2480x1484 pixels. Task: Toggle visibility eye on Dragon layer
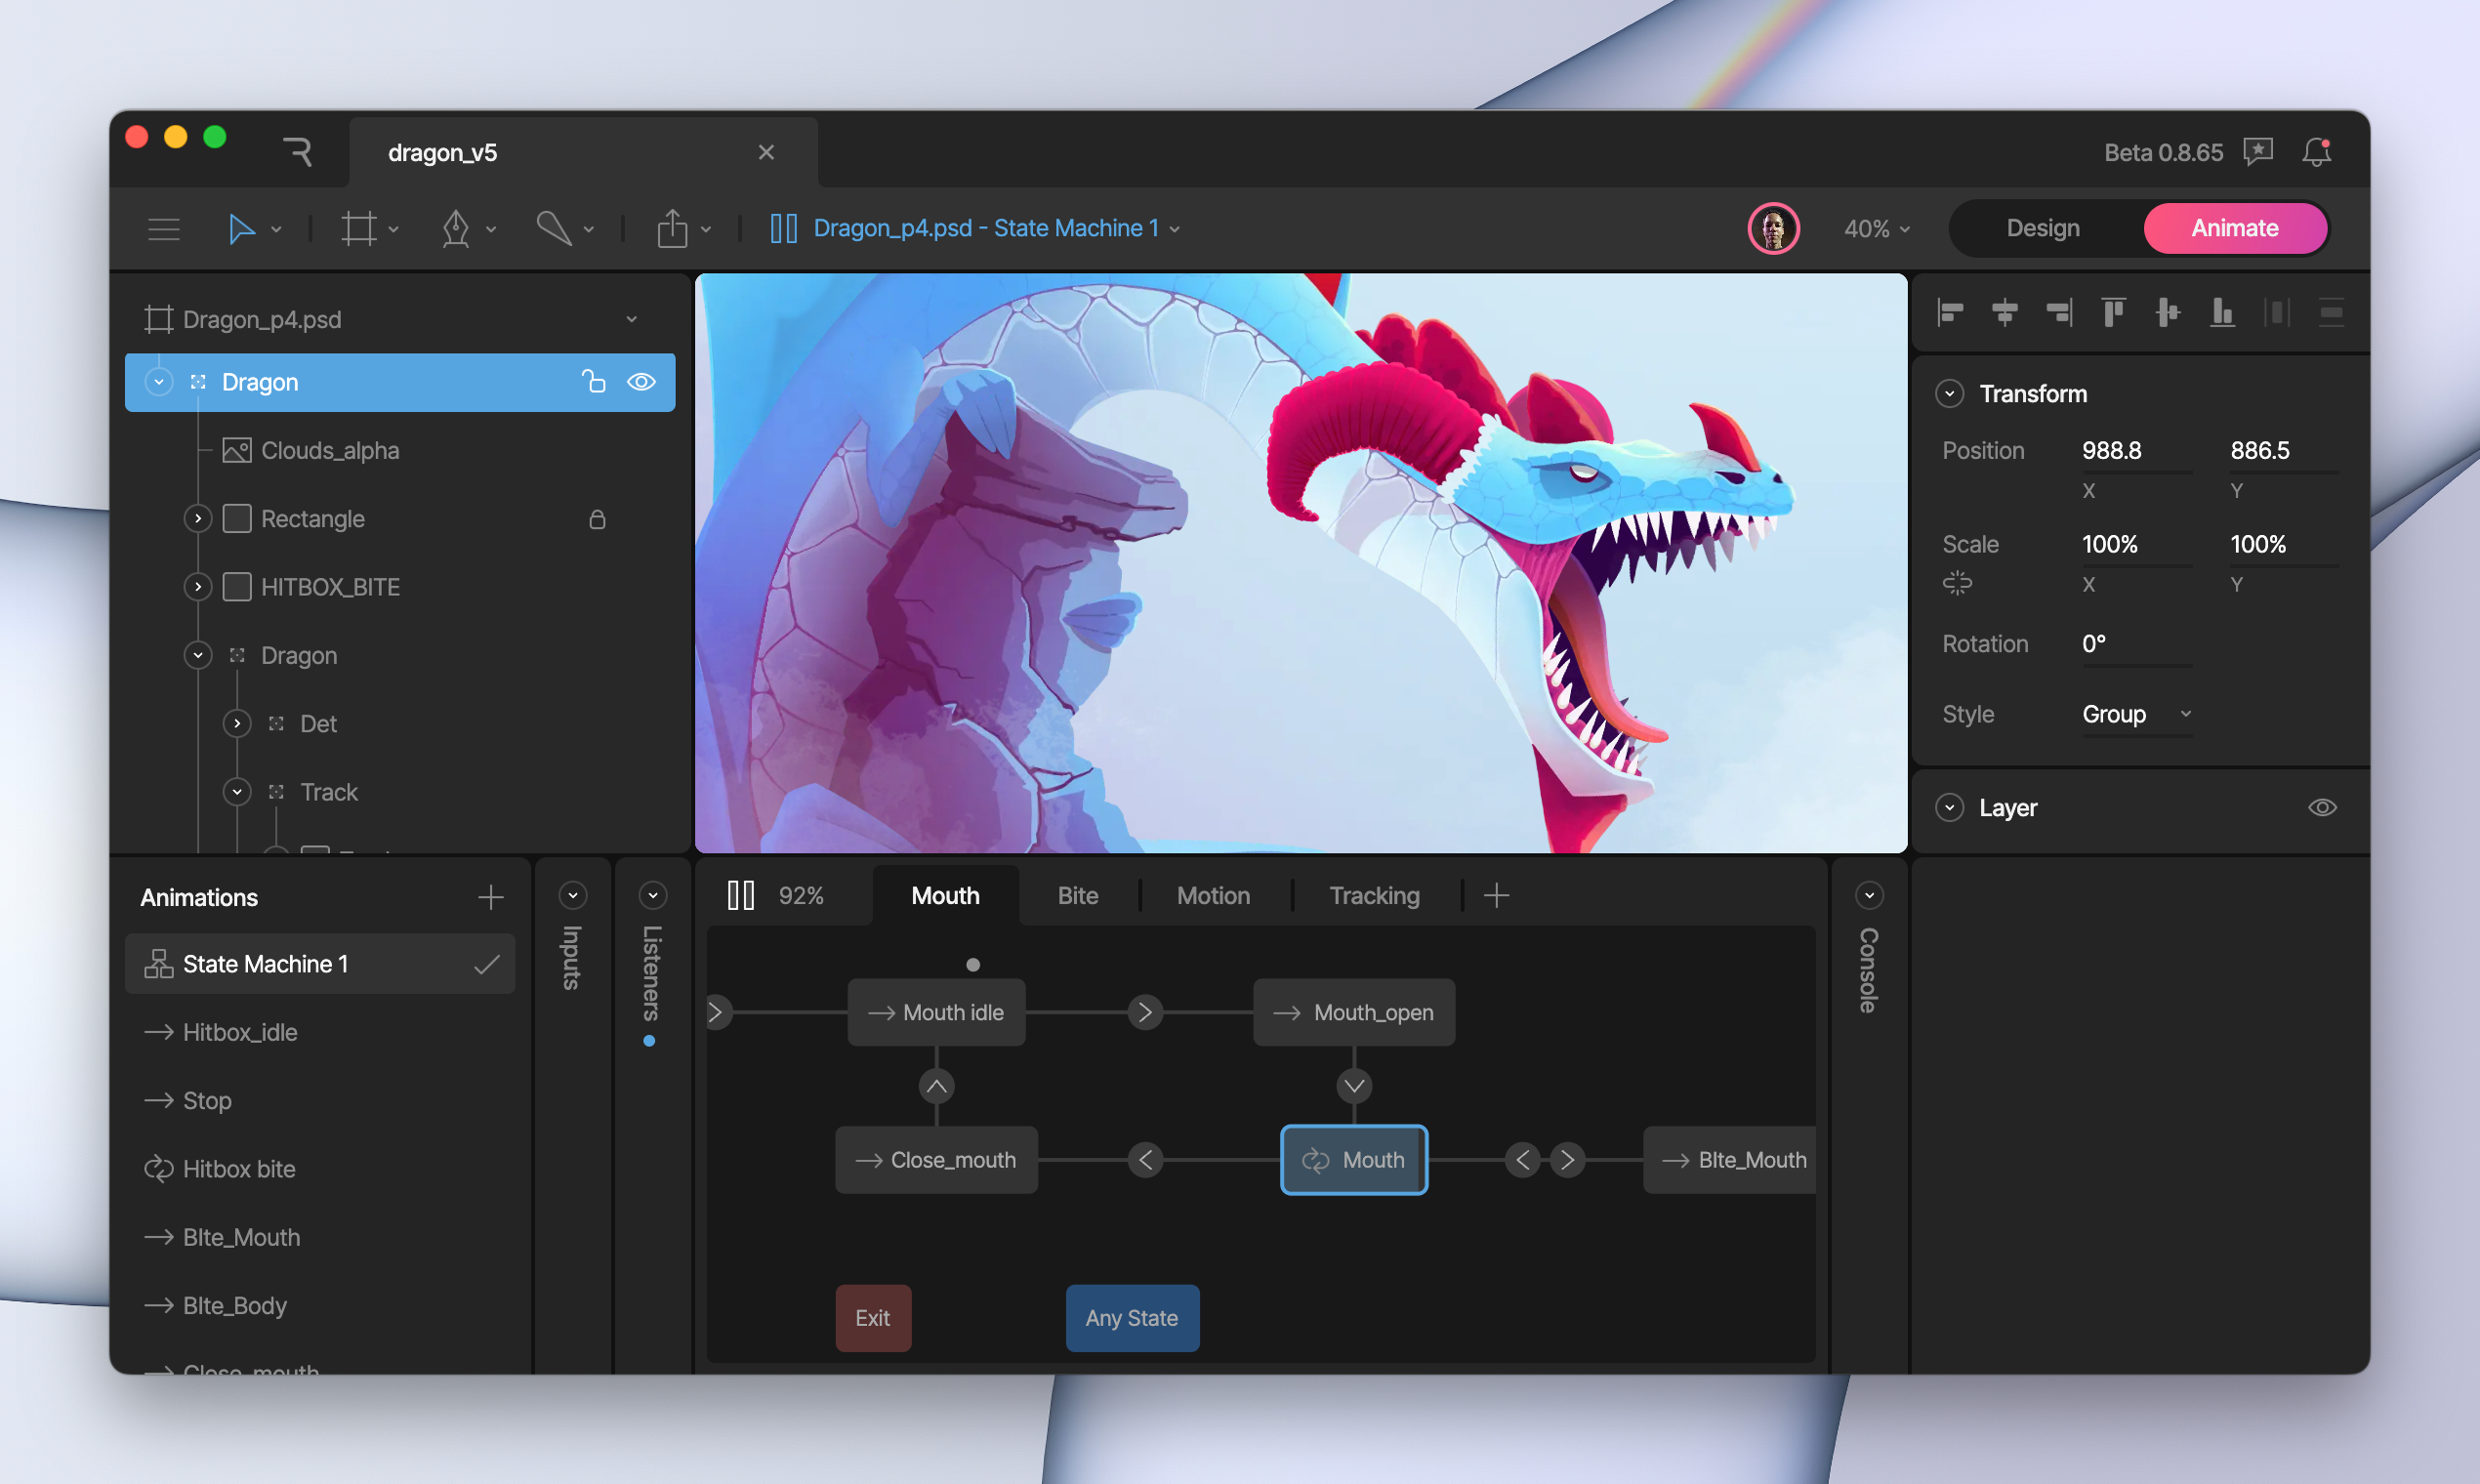pos(641,382)
